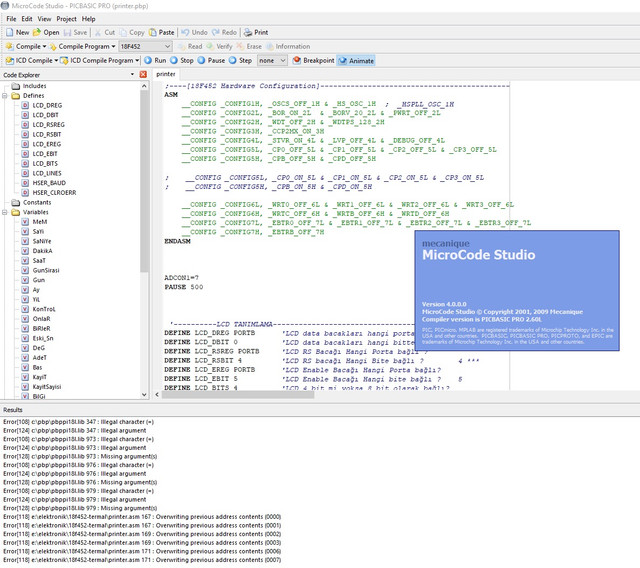This screenshot has width=640, height=568.
Task: Open the ICD Compile dropdown arrow
Action: (x=56, y=60)
